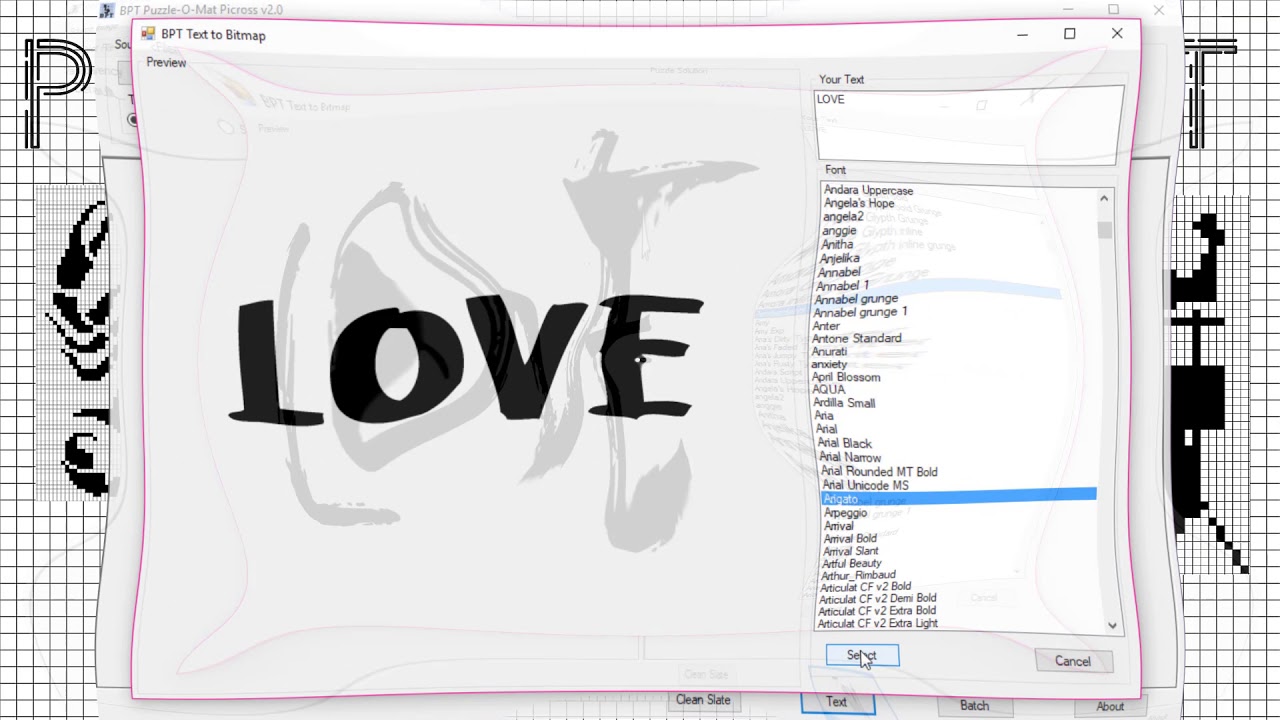The image size is (1280, 720).
Task: Select the anxiety font
Action: (829, 364)
